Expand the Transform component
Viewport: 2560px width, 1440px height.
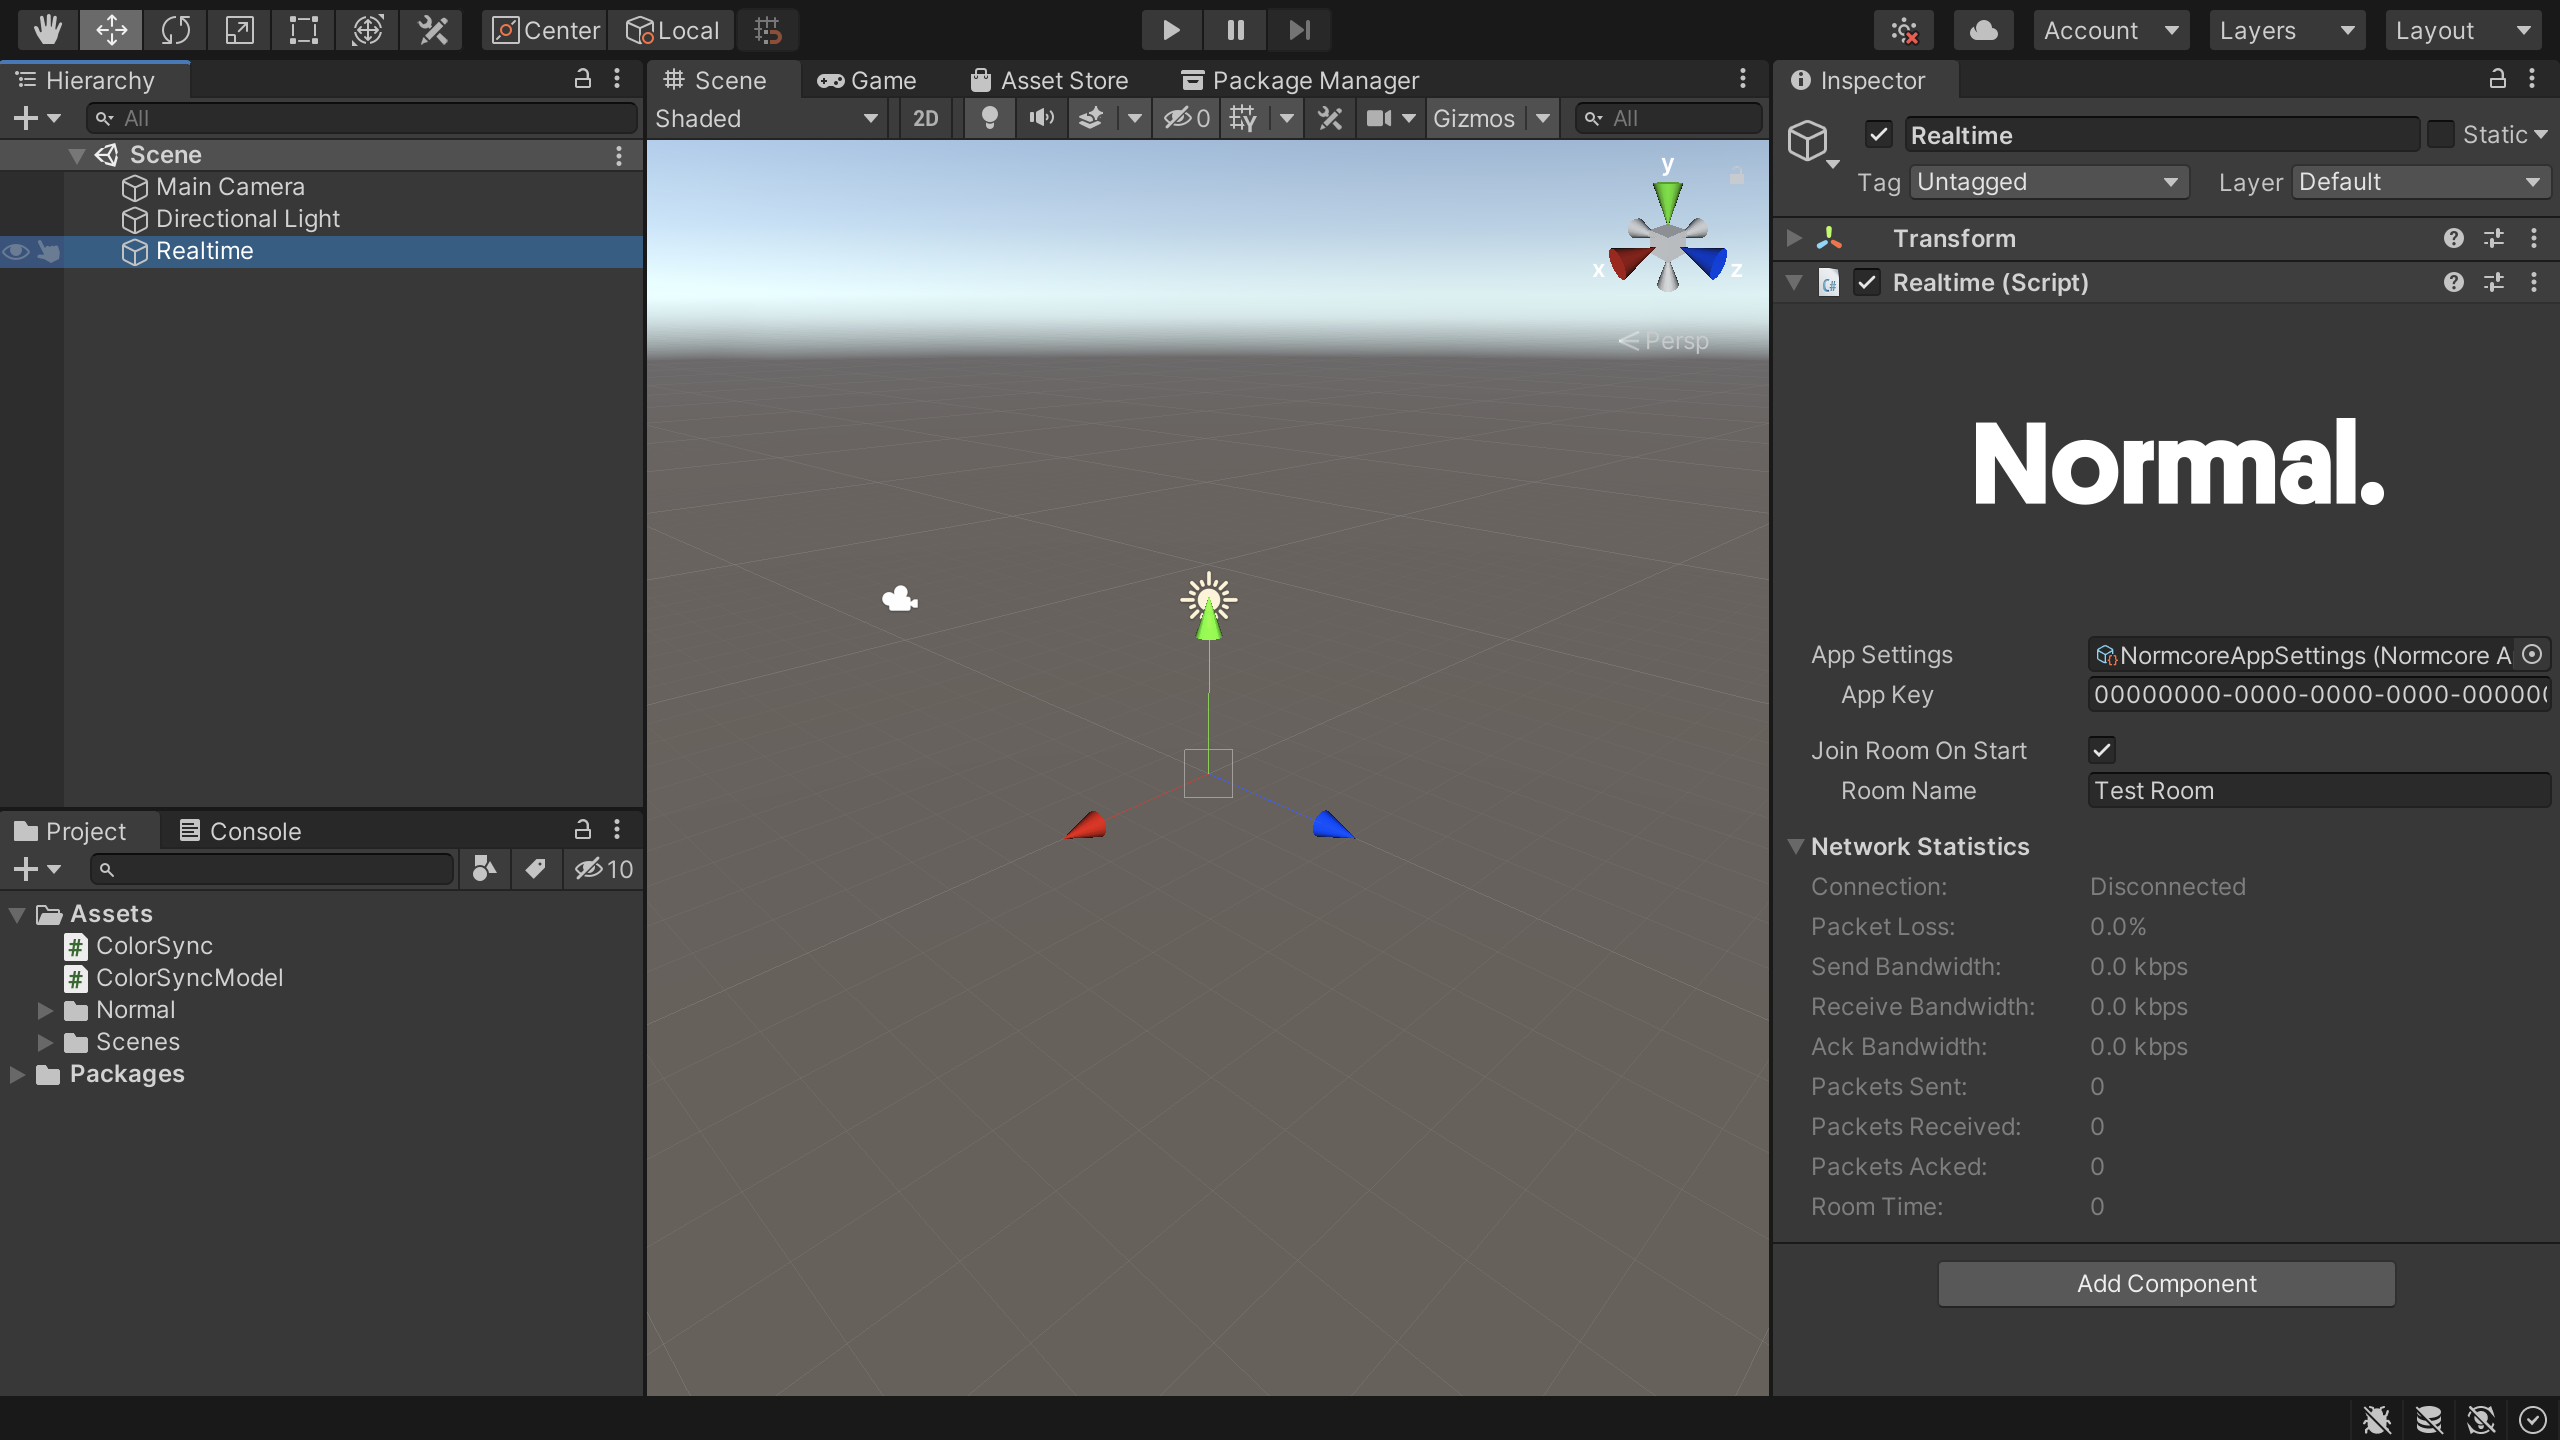click(1794, 238)
